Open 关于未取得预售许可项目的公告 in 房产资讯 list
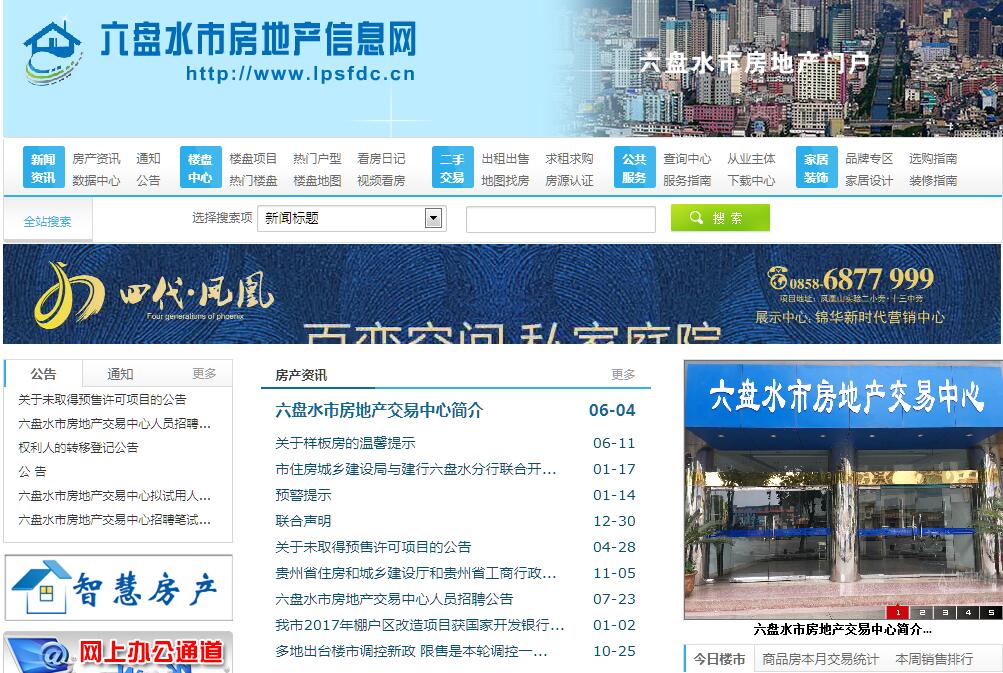Viewport: 1003px width, 673px height. (373, 547)
